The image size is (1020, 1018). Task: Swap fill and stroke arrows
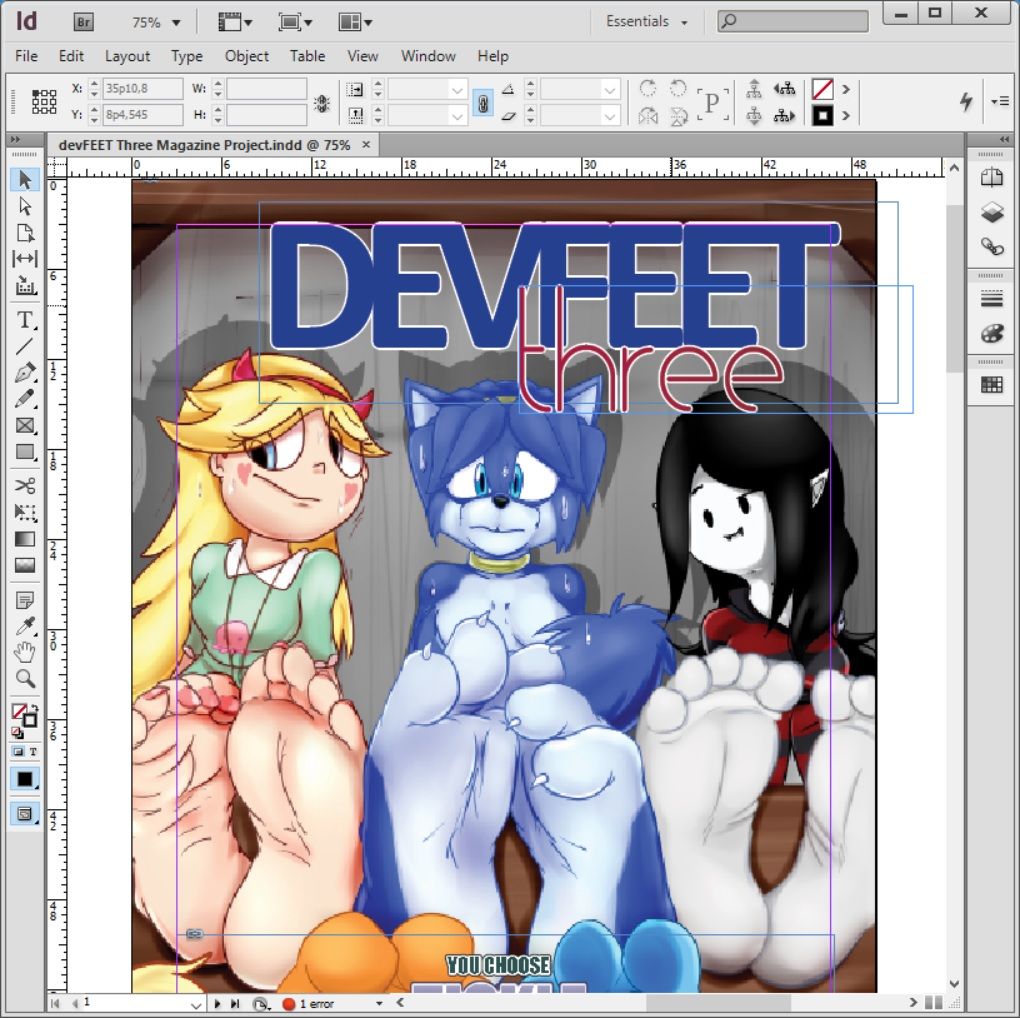pyautogui.click(x=34, y=708)
